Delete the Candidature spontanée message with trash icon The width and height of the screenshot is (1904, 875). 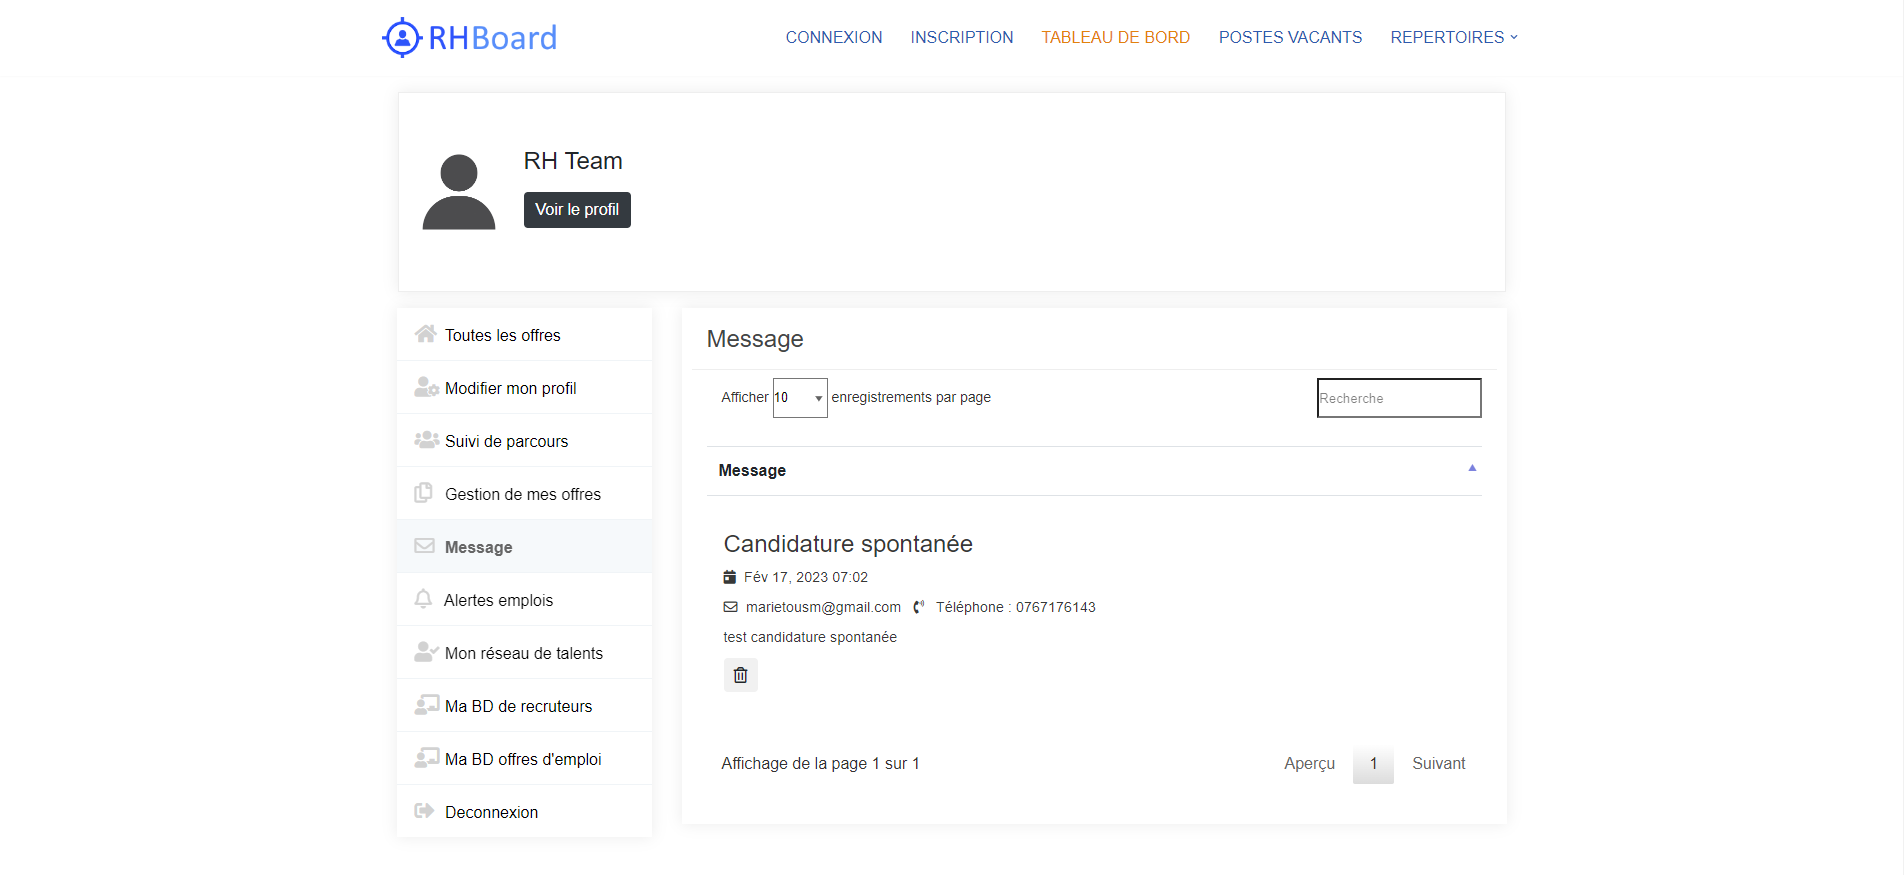coord(740,675)
